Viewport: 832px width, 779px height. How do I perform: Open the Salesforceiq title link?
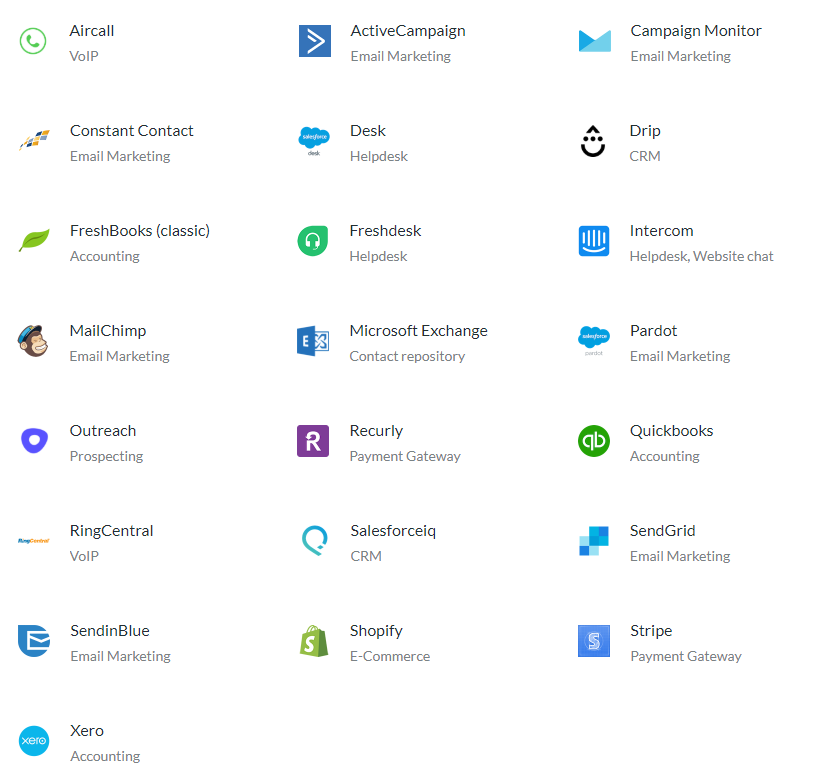coord(393,531)
